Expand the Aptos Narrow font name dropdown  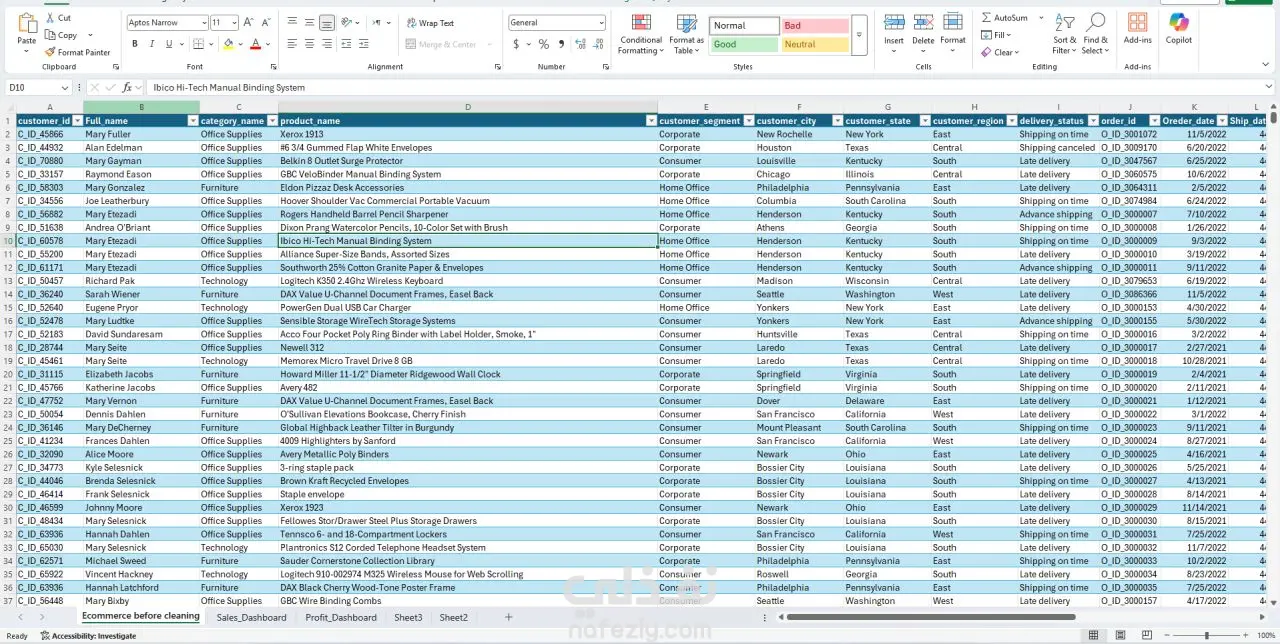tap(202, 22)
